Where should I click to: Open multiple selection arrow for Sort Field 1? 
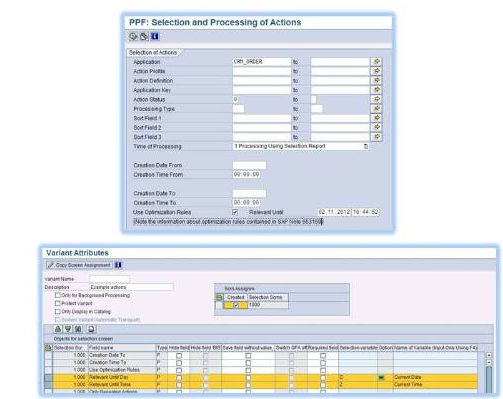(377, 118)
